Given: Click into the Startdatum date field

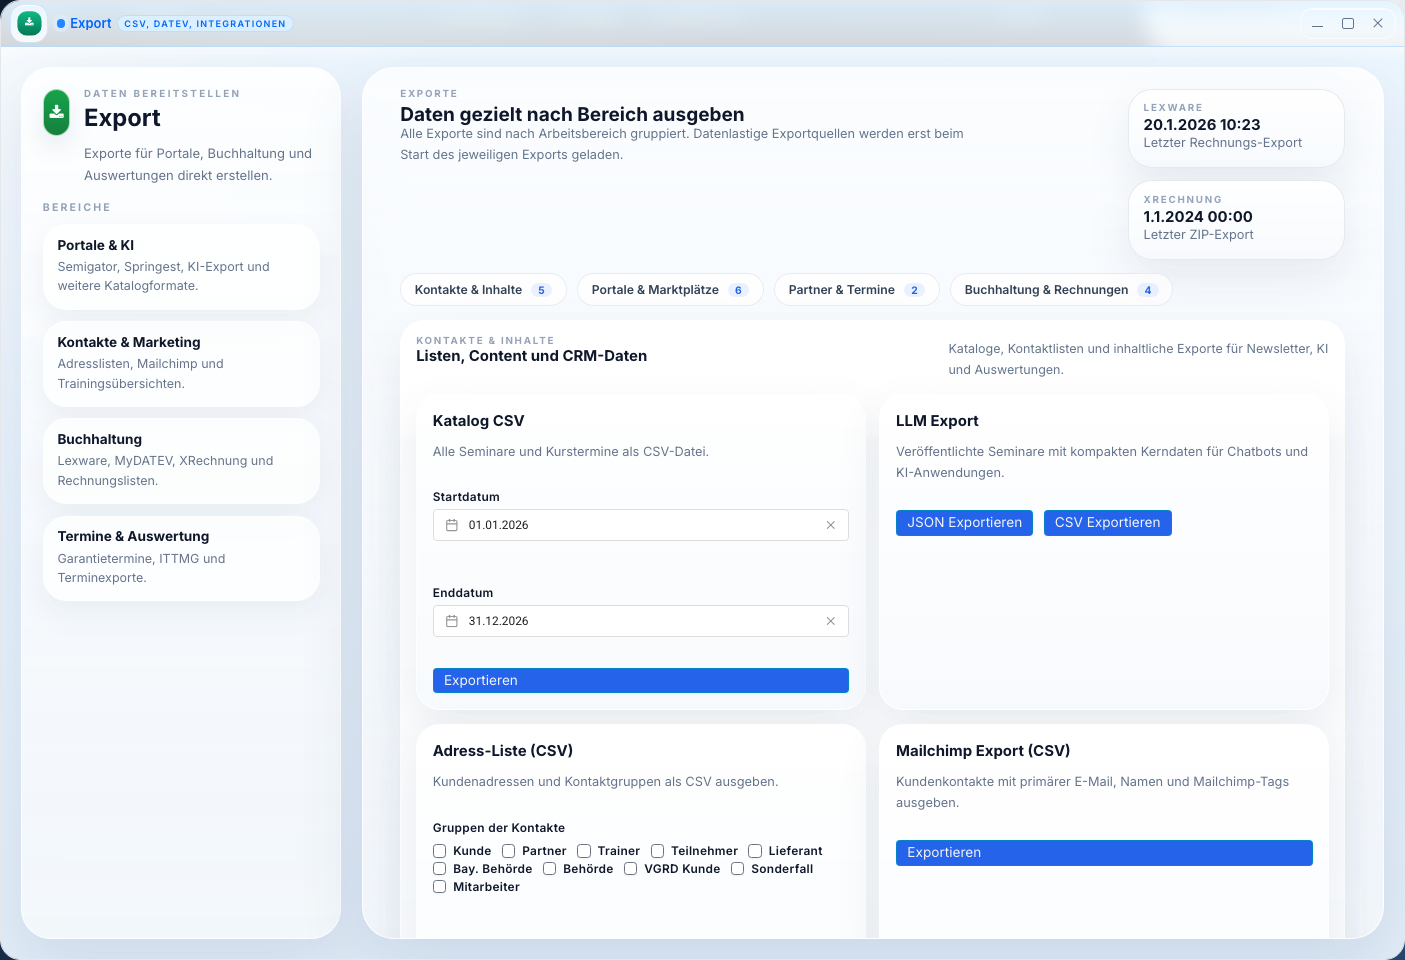Looking at the screenshot, I should click(640, 525).
